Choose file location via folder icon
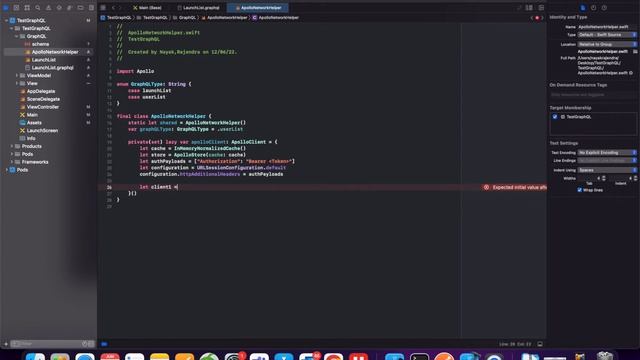Image resolution: width=640 pixels, height=360 pixels. tap(635, 52)
